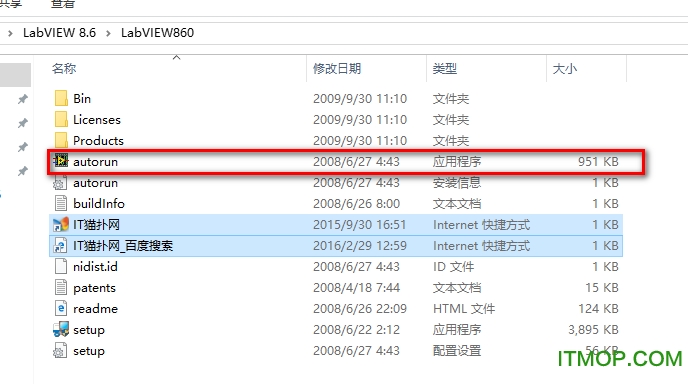Click the date 2016/2/29 12:59

(x=360, y=245)
